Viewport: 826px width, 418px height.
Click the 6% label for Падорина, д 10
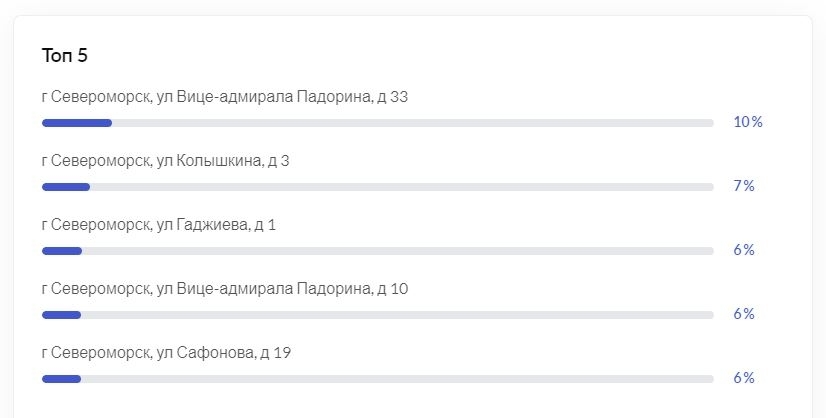(744, 314)
